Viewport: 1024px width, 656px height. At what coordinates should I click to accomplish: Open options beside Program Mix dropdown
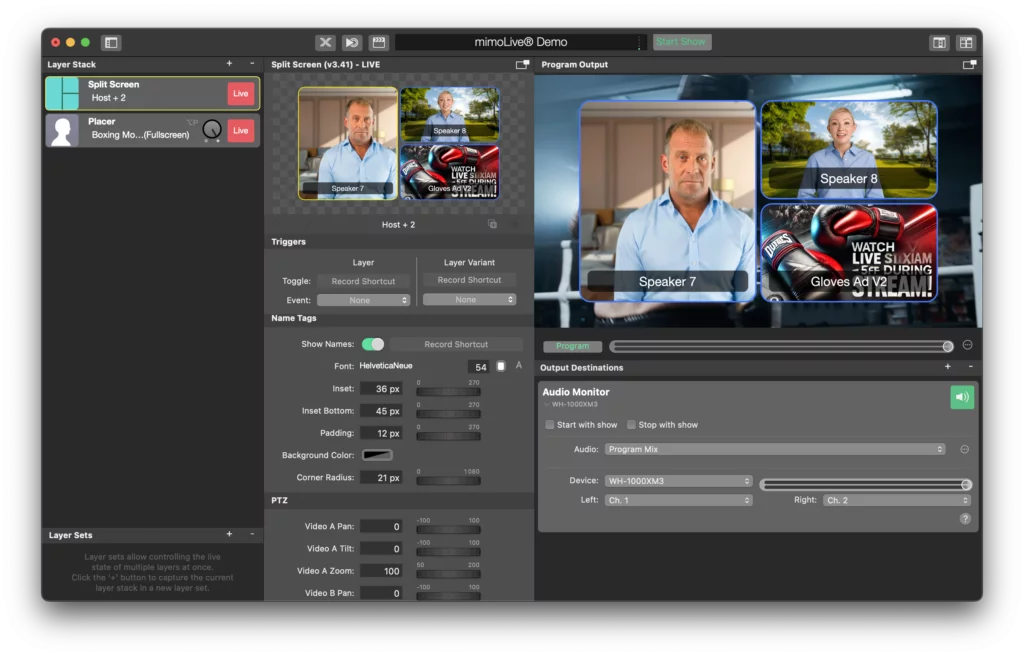[965, 450]
